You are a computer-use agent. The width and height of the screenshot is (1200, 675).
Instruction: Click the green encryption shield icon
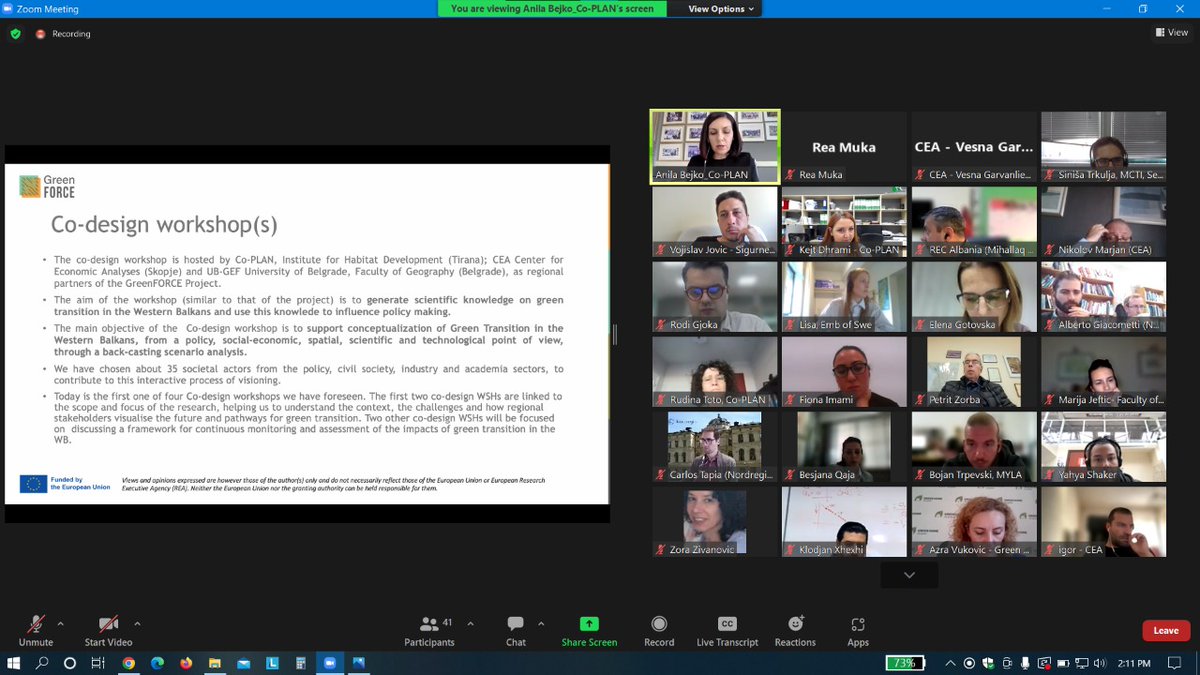15,33
